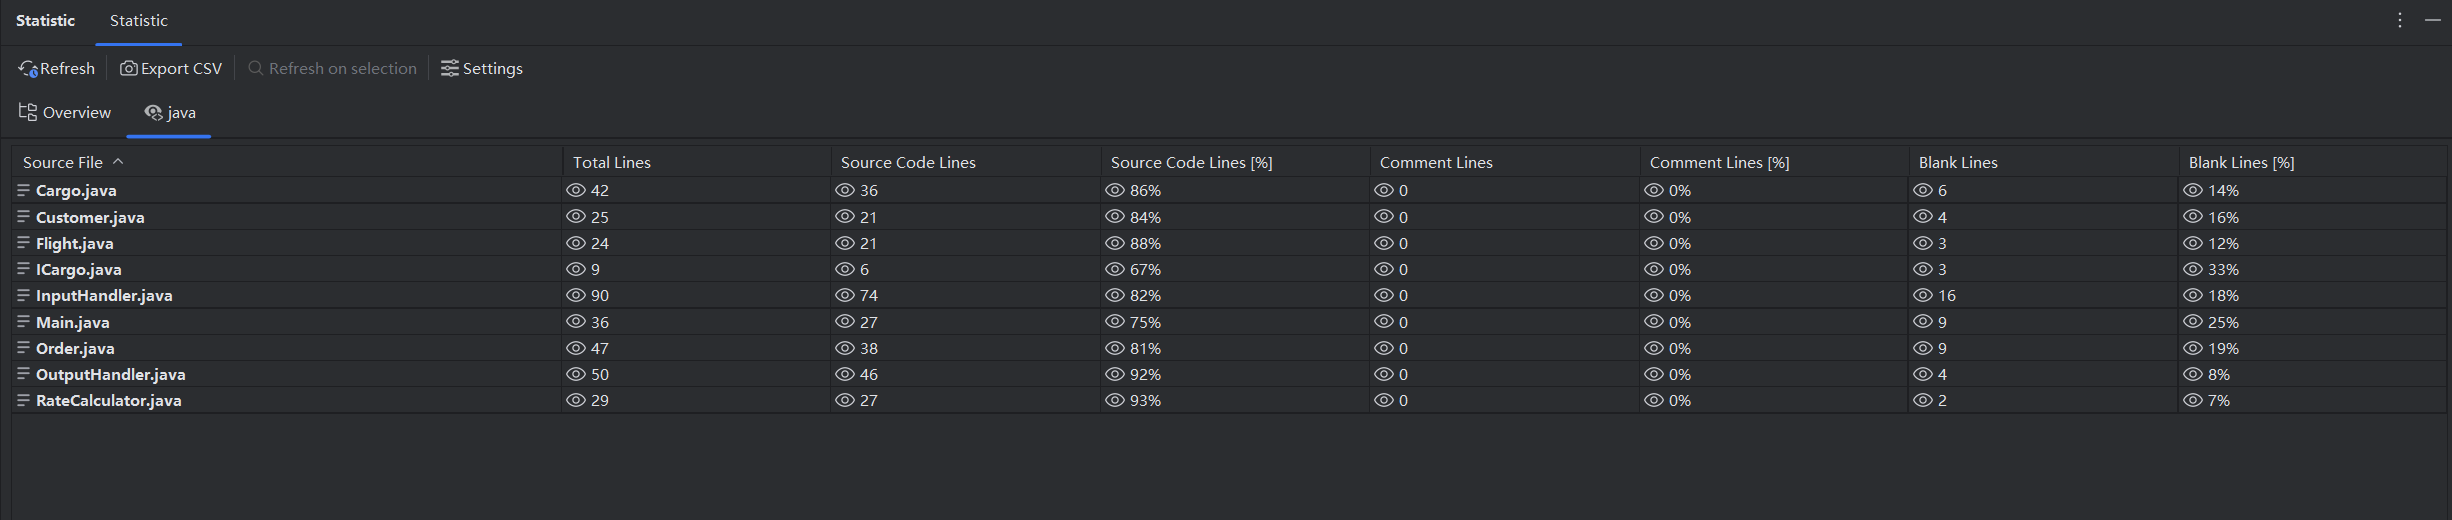Open the three-dot options menu
2452x520 pixels.
tap(2400, 20)
